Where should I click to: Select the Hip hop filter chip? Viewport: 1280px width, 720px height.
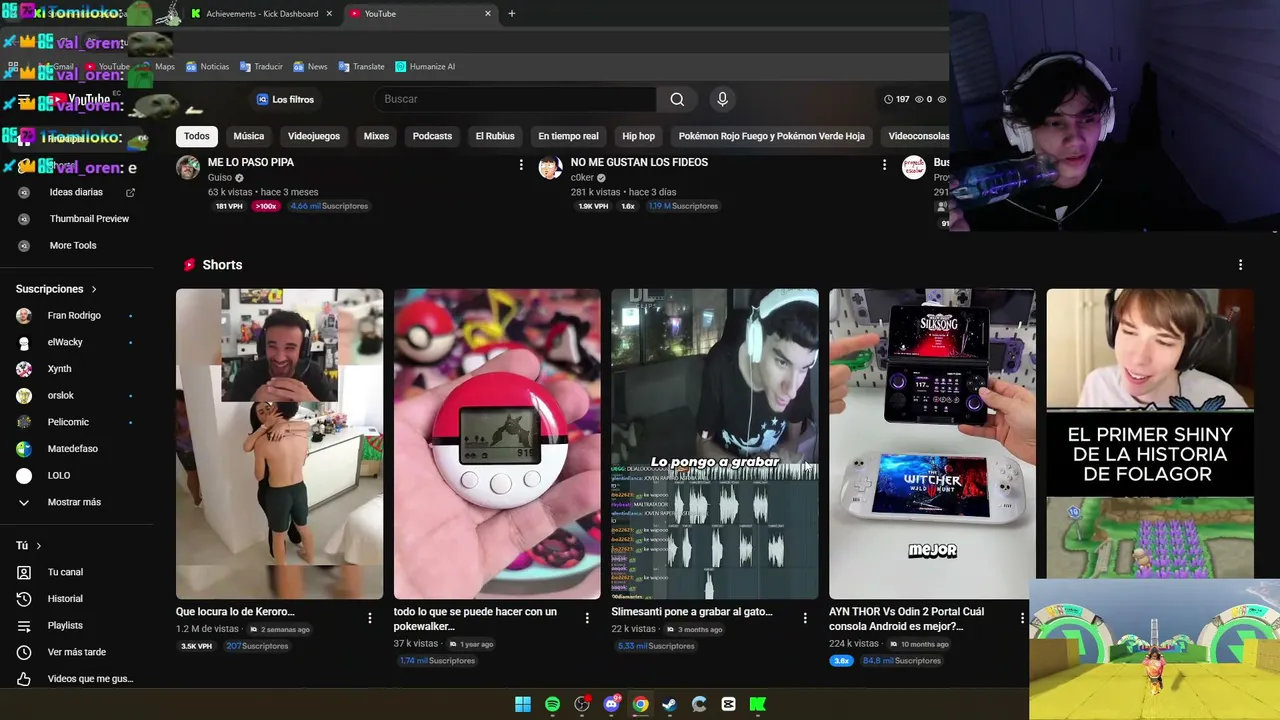pyautogui.click(x=638, y=136)
